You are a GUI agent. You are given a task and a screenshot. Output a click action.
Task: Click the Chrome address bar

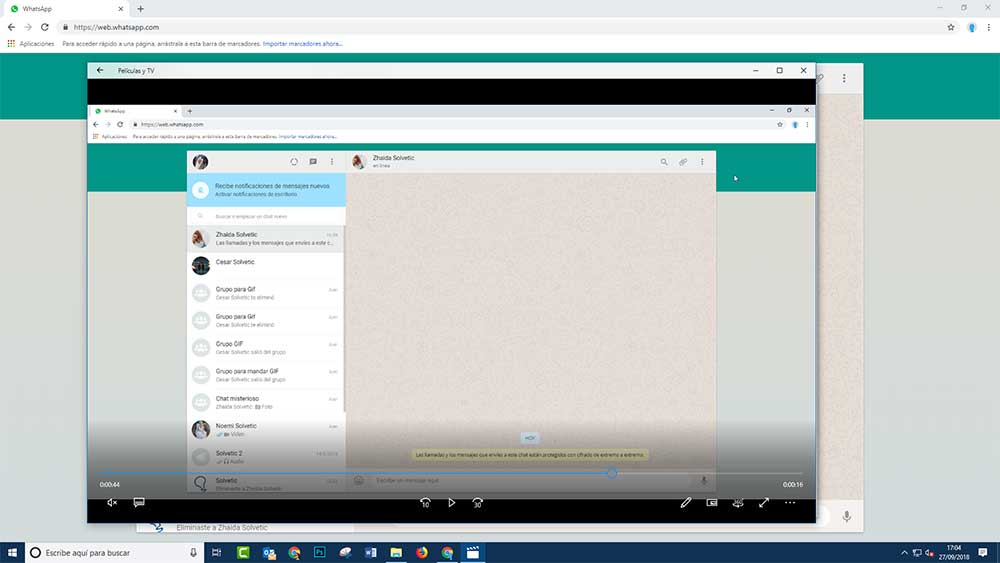(x=504, y=27)
